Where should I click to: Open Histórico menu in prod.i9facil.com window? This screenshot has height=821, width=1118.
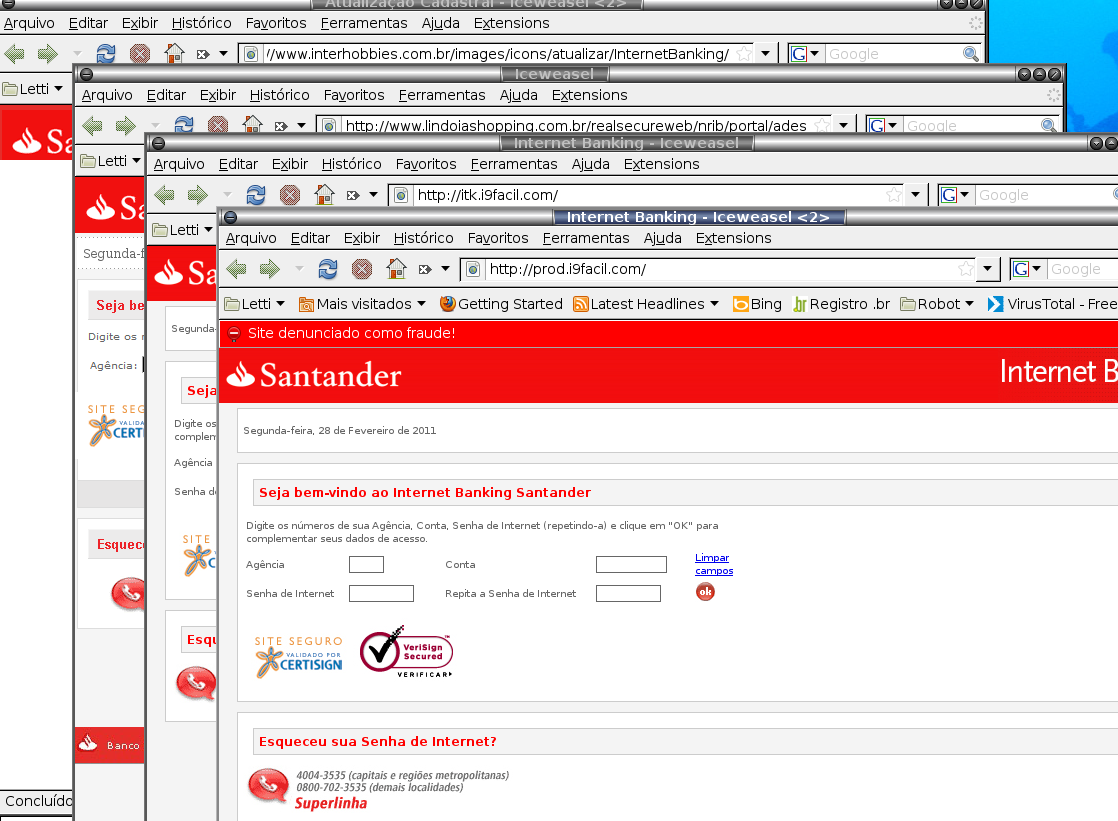pos(423,238)
